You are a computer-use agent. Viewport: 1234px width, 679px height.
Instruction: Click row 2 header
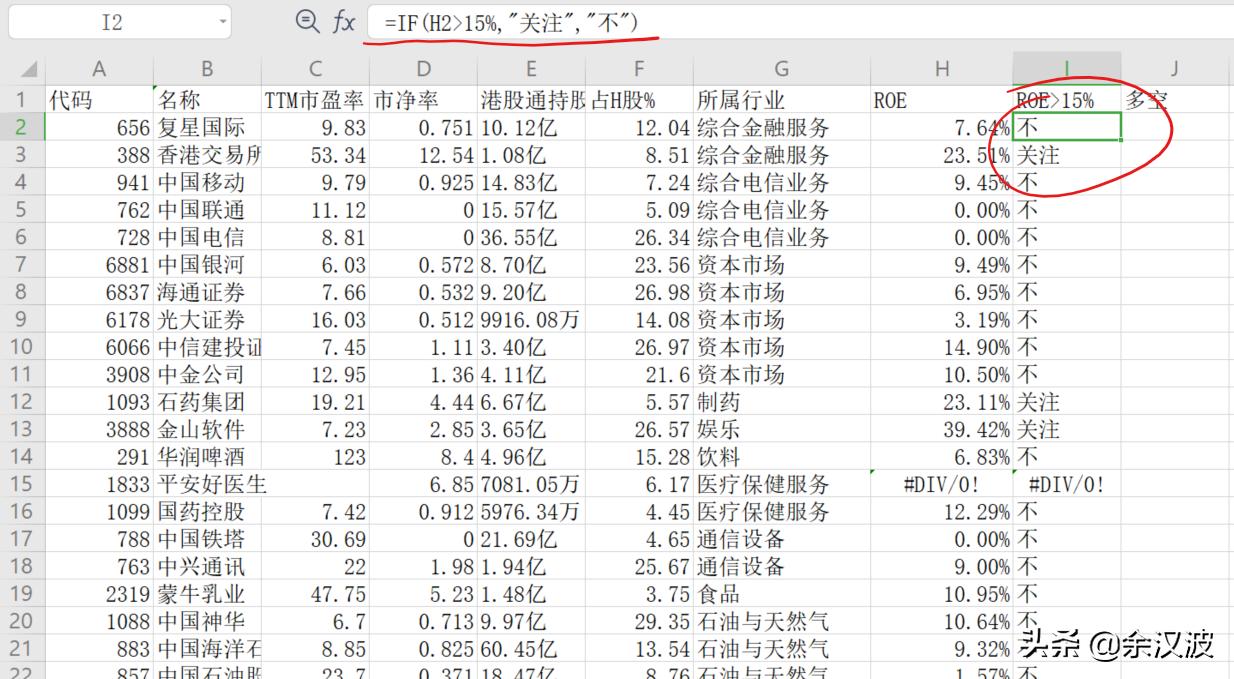[x=22, y=128]
